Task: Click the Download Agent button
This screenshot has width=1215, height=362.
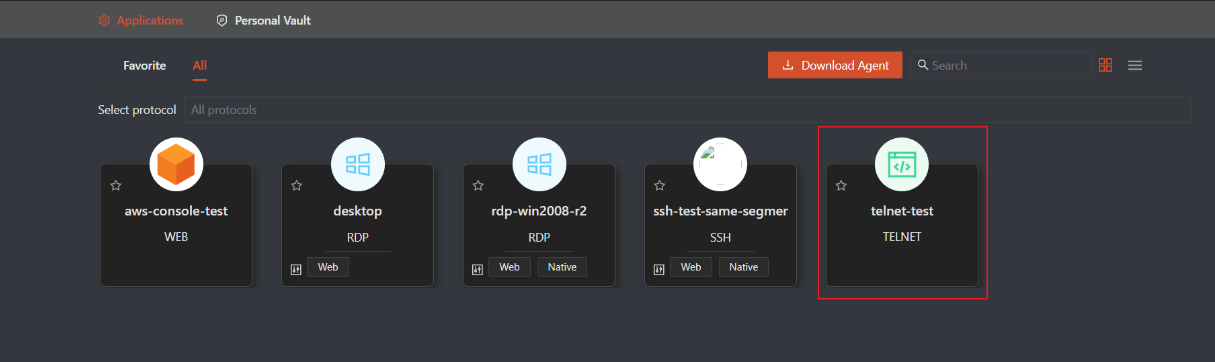Action: [835, 65]
